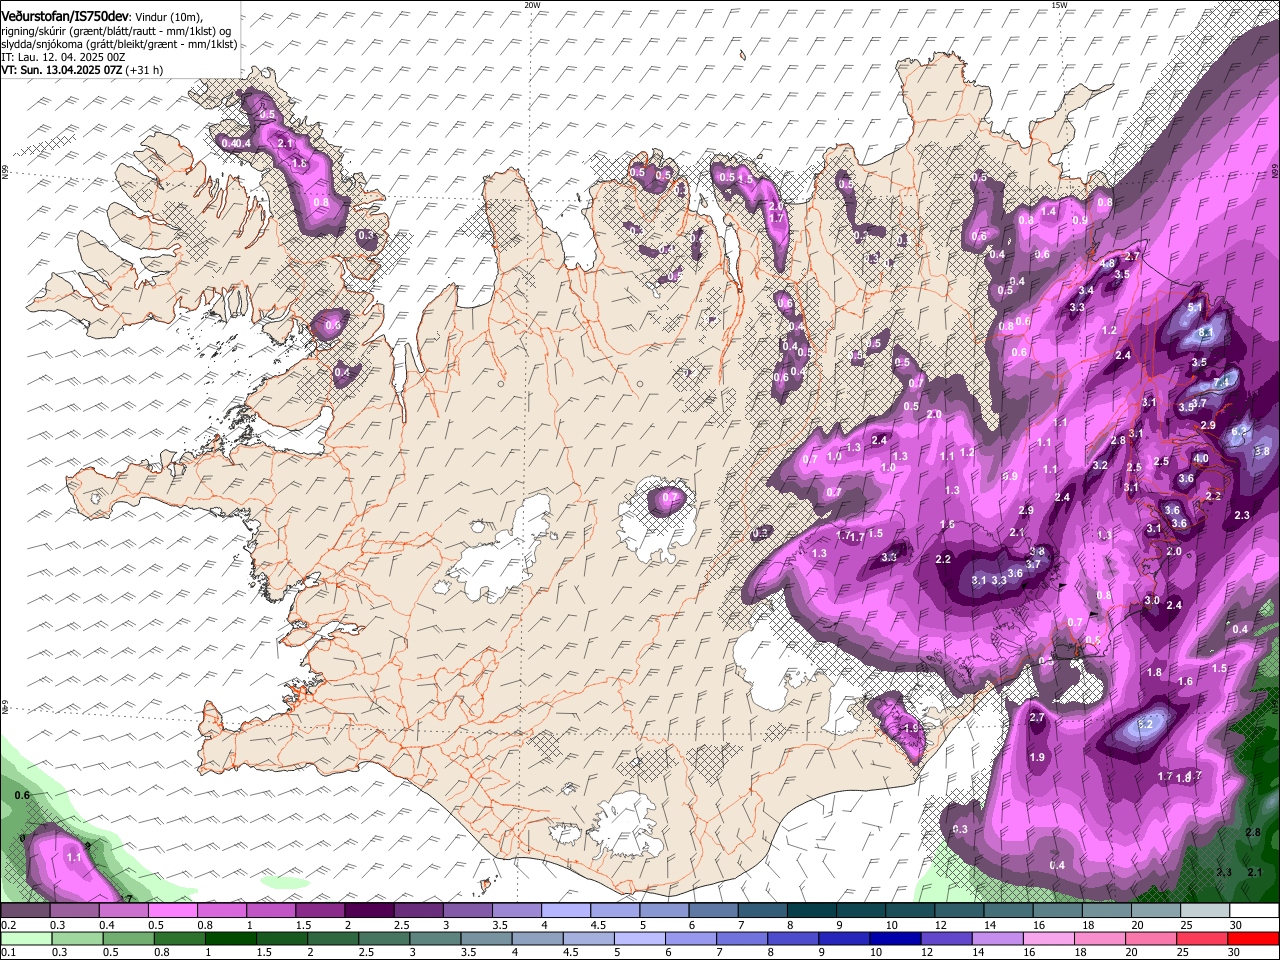Click the '0.2' label under the top legend row

click(8, 925)
